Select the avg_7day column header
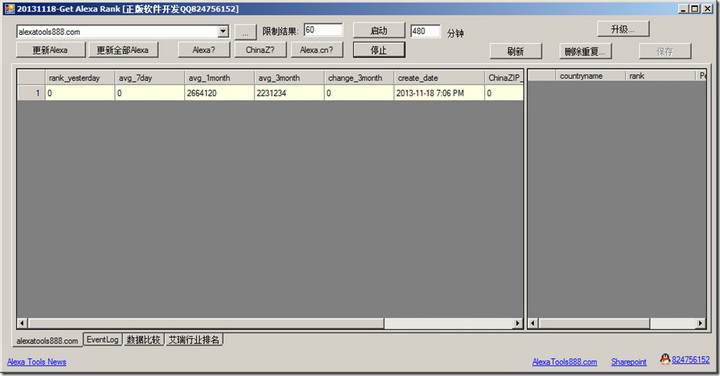The height and width of the screenshot is (376, 720). click(150, 78)
